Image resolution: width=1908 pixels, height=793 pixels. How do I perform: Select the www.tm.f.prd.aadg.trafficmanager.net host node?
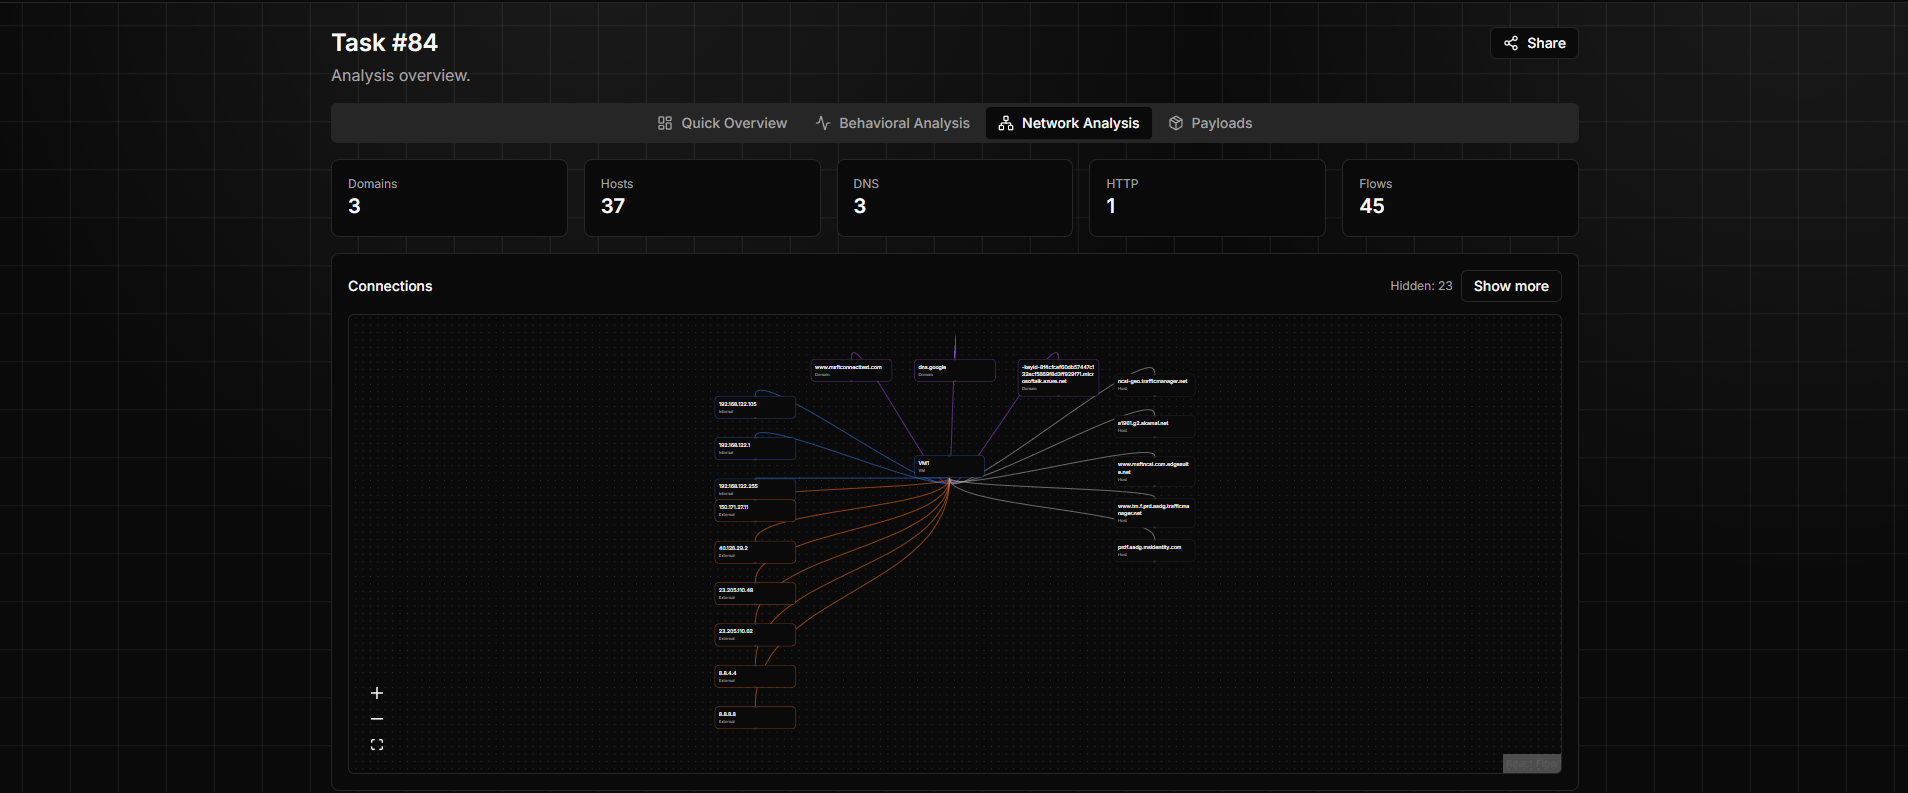[1154, 513]
